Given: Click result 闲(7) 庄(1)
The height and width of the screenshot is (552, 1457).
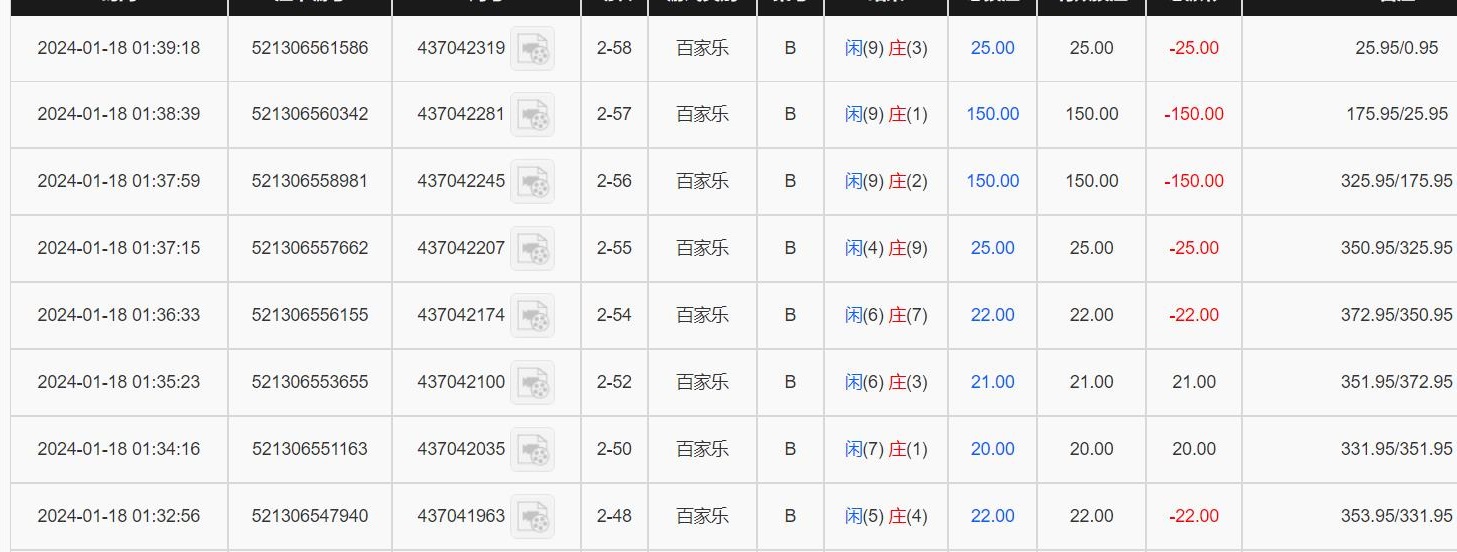Looking at the screenshot, I should 886,449.
